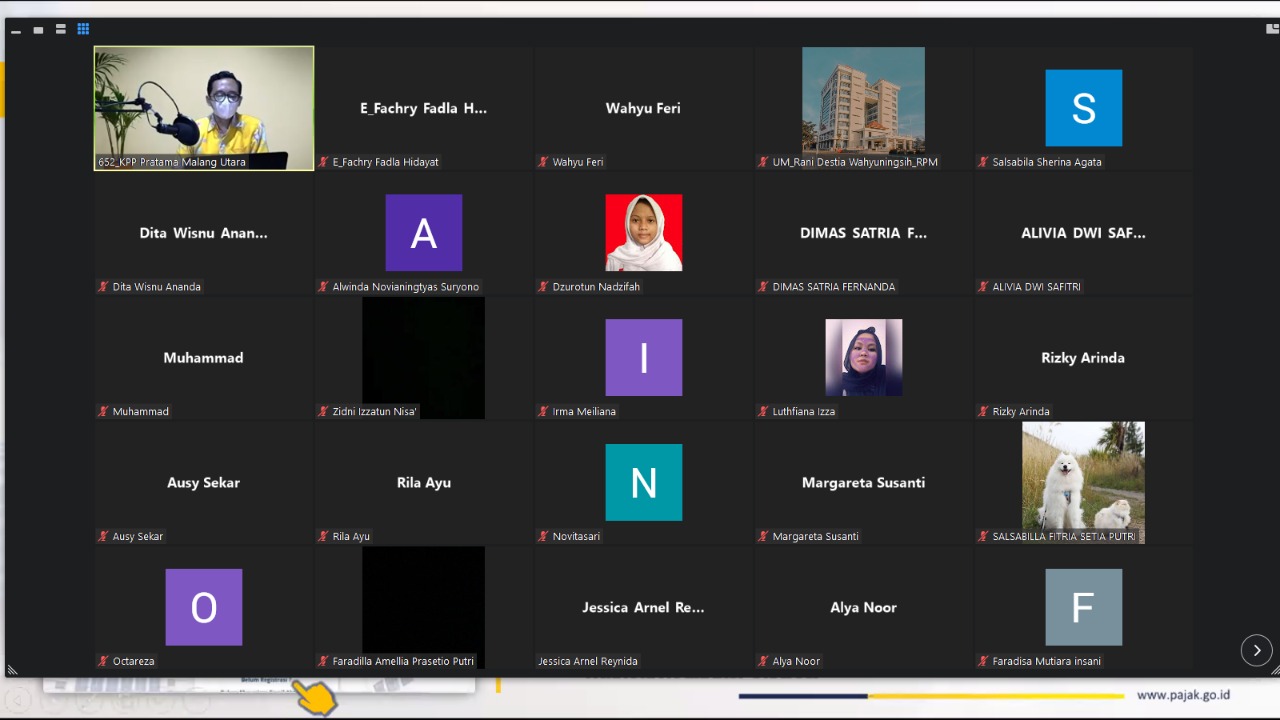1280x720 pixels.
Task: Click resize grip at window's bottom-left corner
Action: 12,670
